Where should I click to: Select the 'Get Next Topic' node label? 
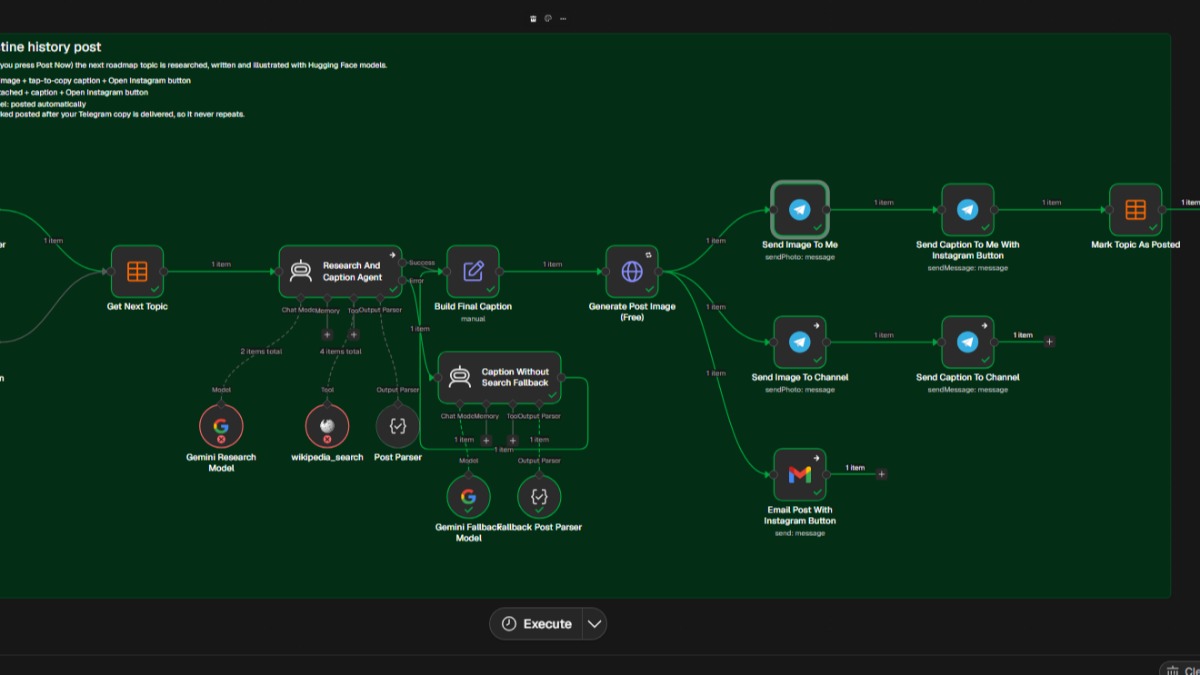[x=137, y=306]
